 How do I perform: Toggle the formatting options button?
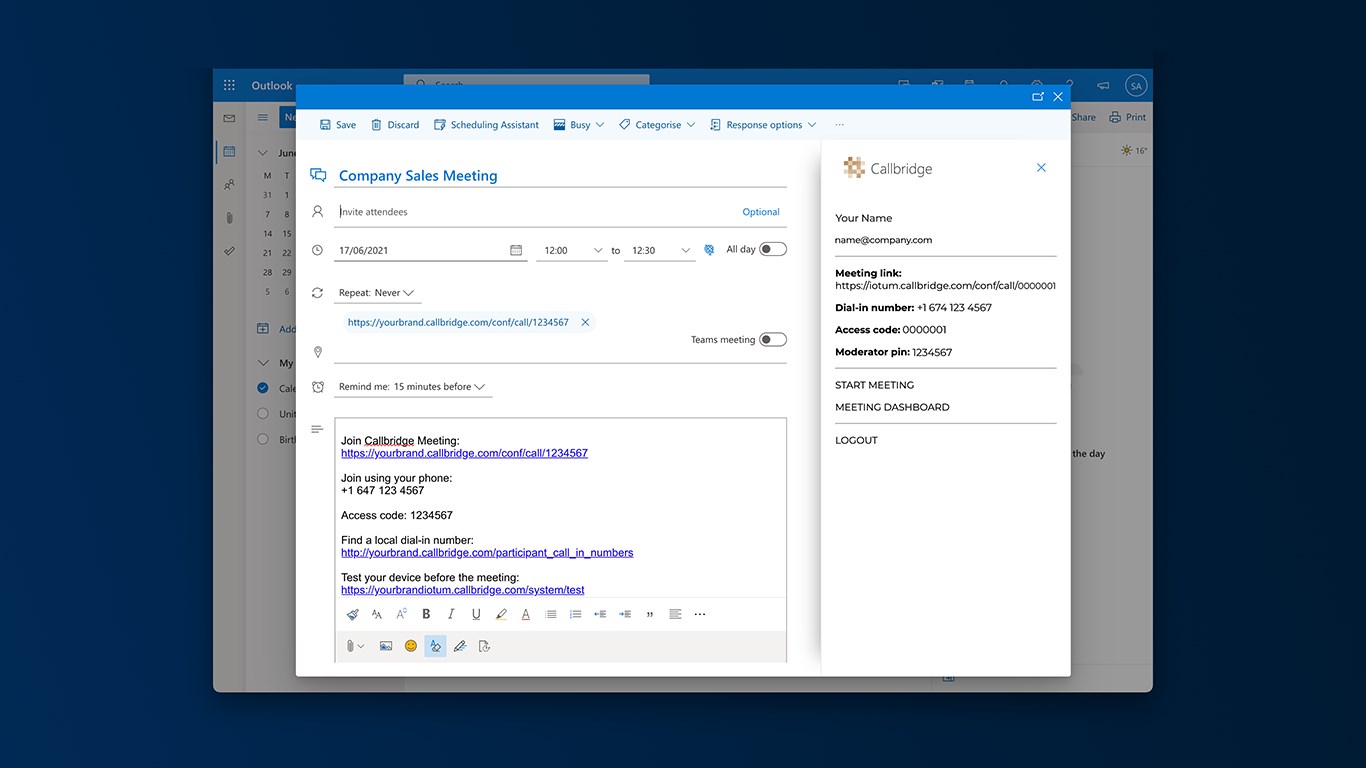(435, 646)
